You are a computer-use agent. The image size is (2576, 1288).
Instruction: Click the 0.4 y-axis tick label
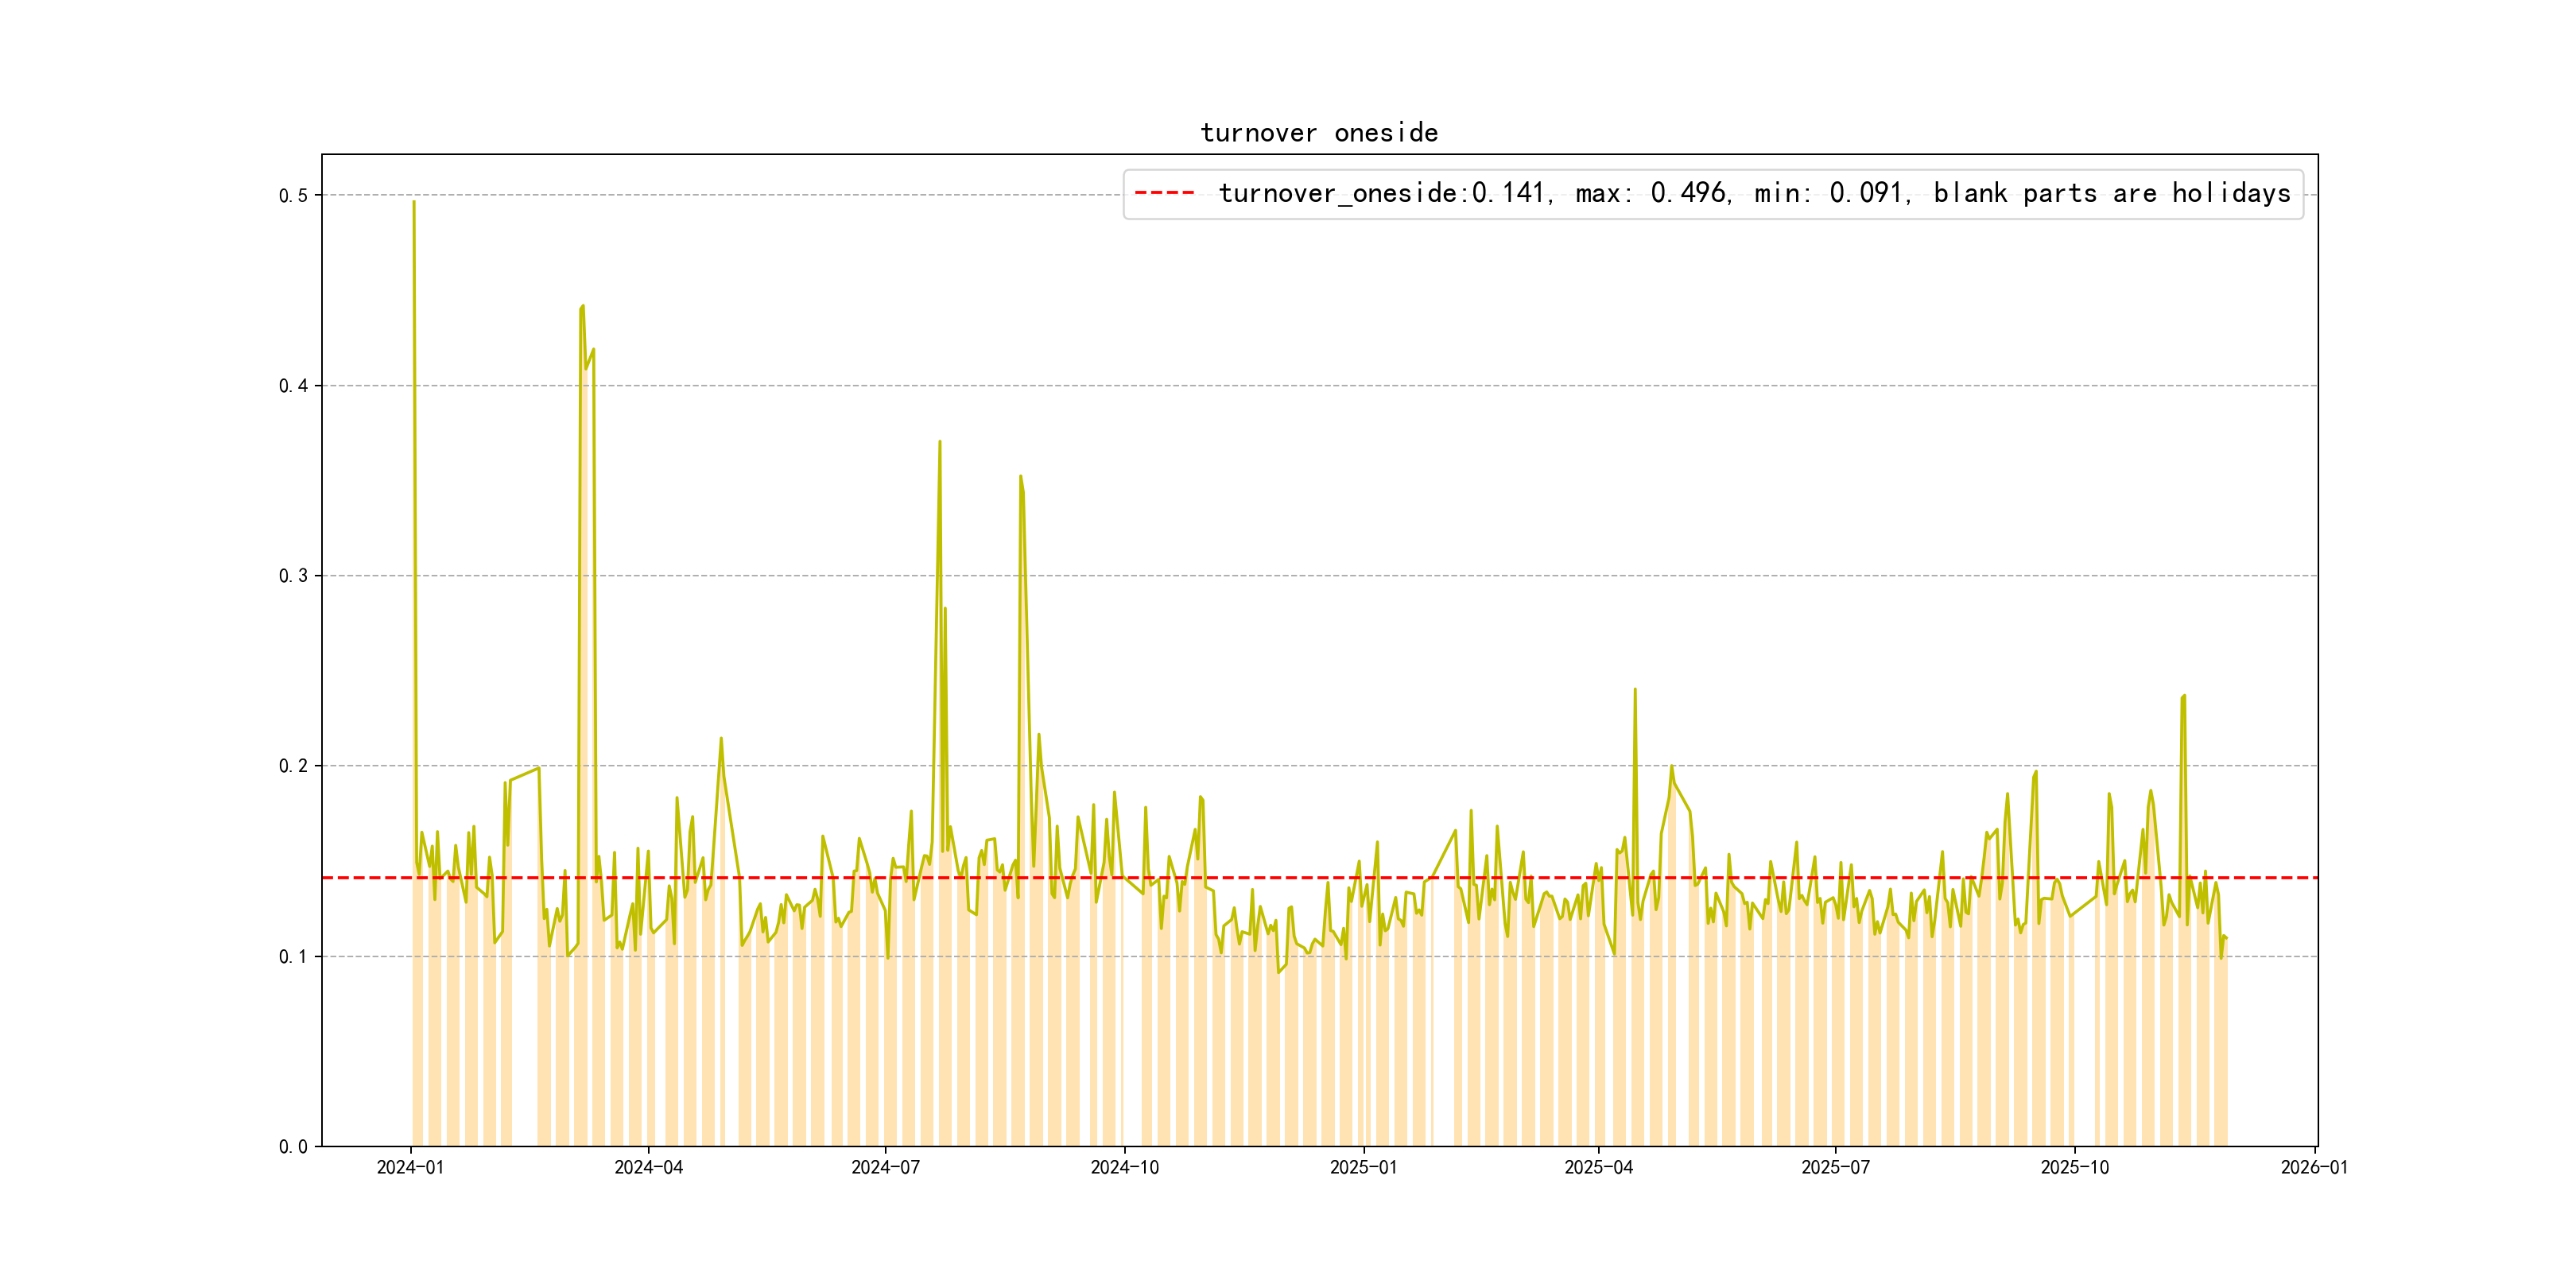pyautogui.click(x=293, y=386)
